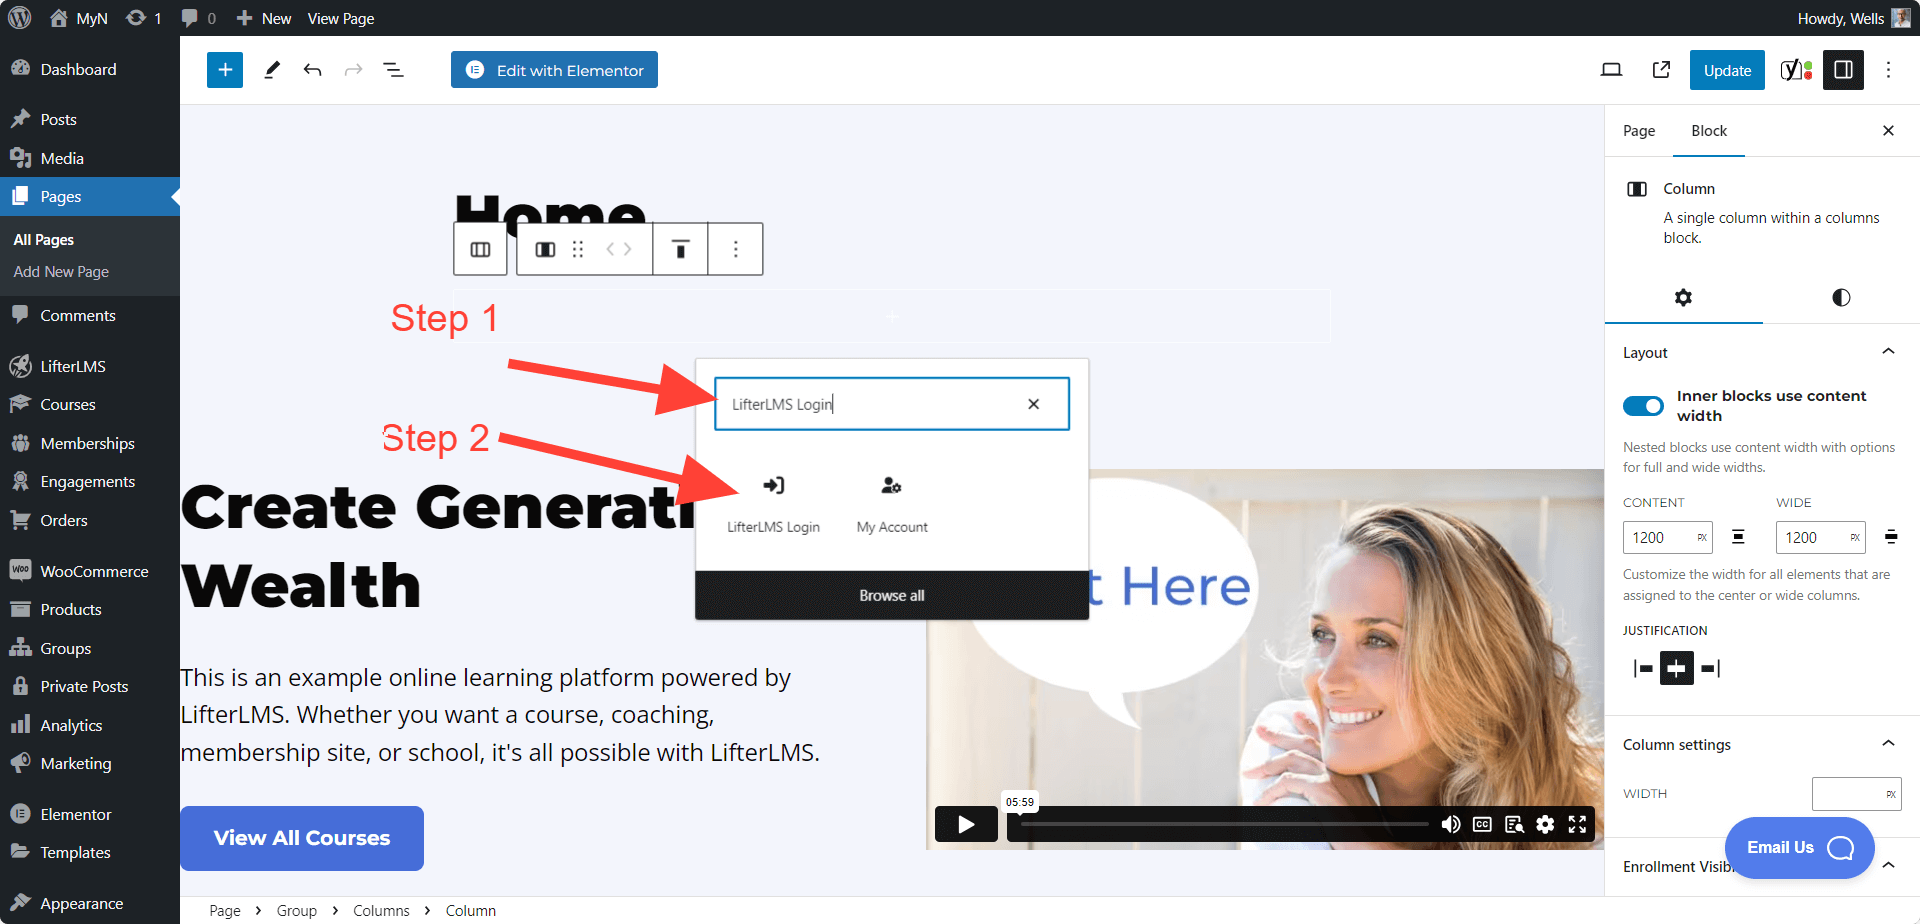The height and width of the screenshot is (924, 1920).
Task: Select justify items left option
Action: point(1643,668)
